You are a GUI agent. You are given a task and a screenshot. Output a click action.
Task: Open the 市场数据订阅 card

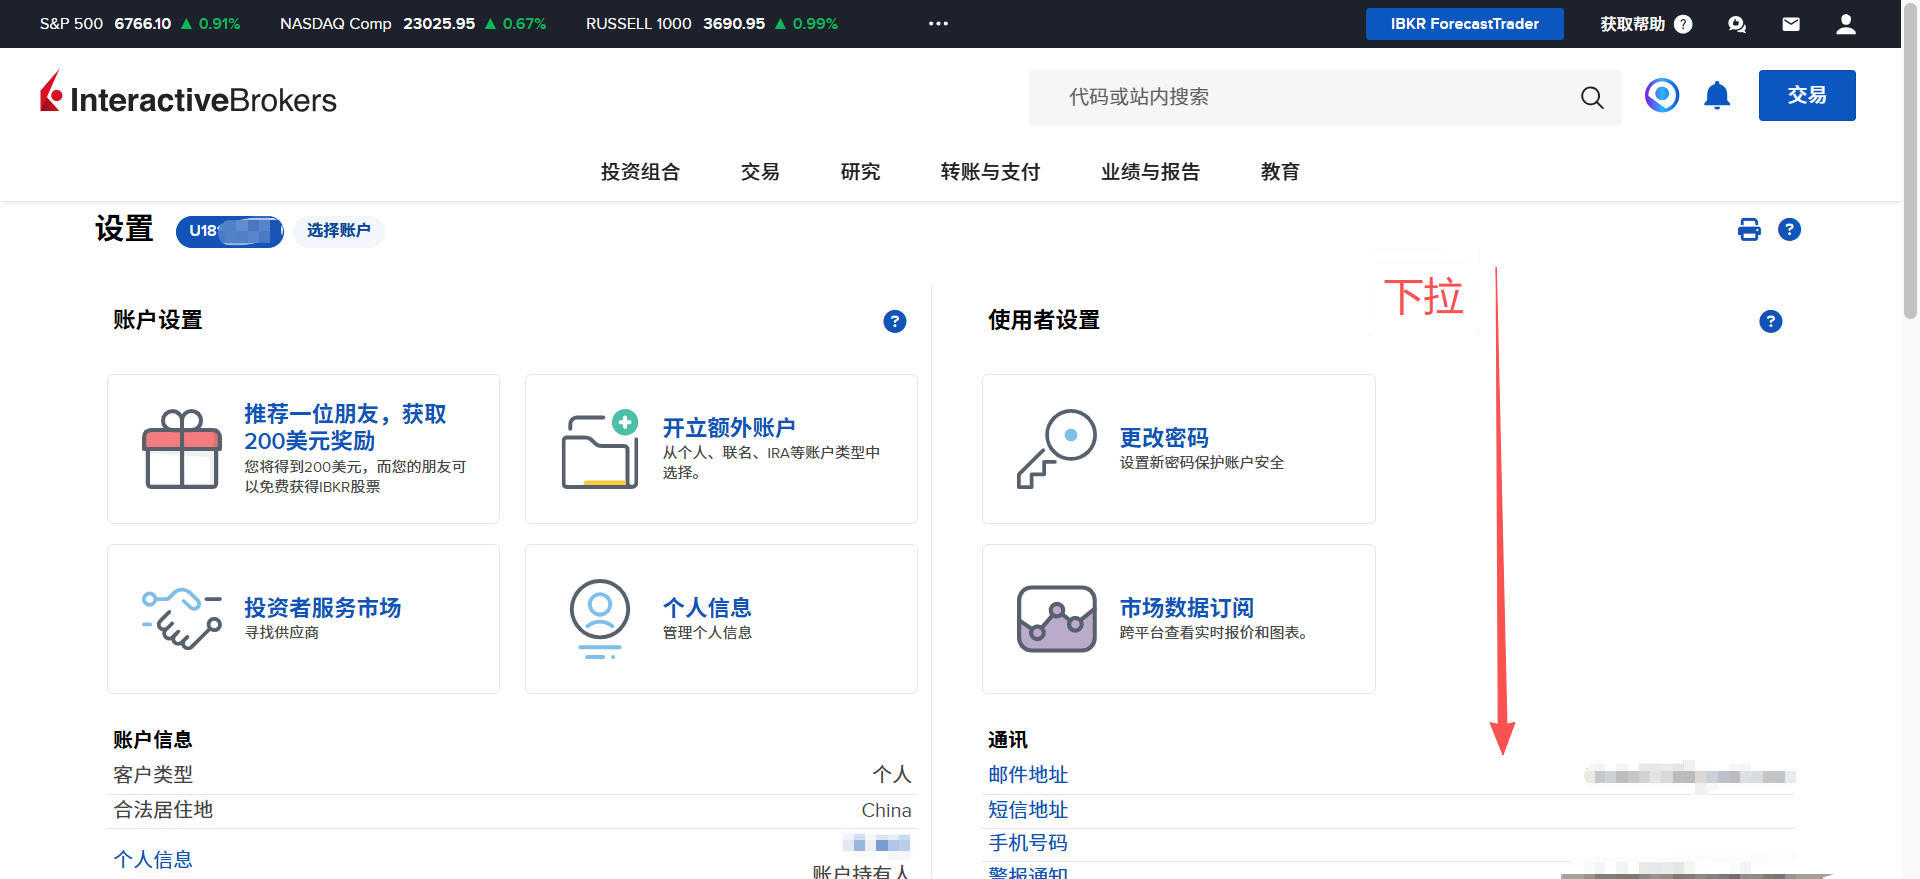(1178, 619)
